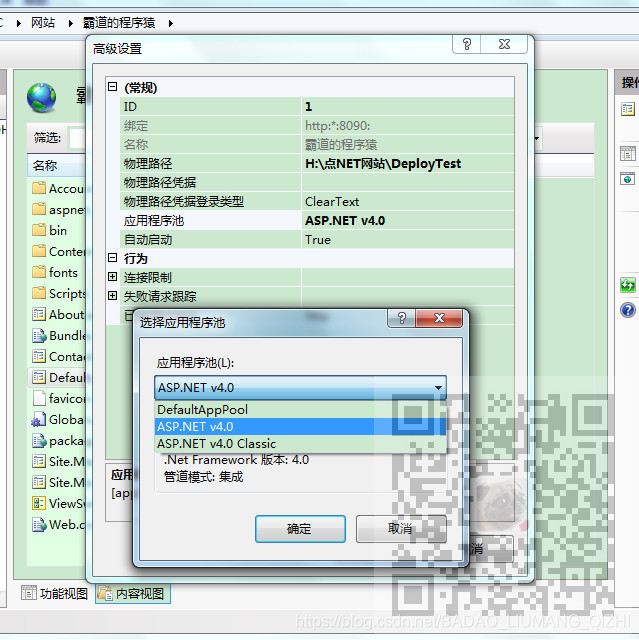
Task: Close the 选择应用程序池 dialog
Action: click(439, 318)
